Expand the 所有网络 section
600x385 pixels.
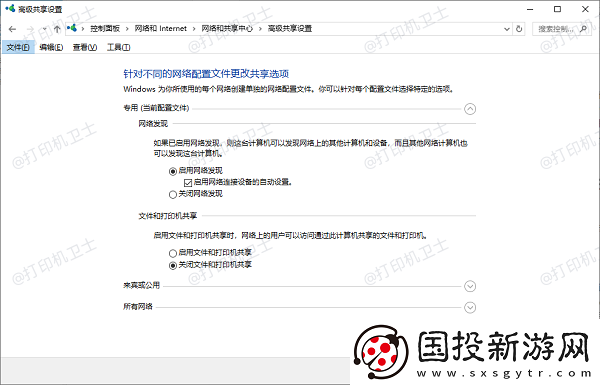tap(470, 307)
